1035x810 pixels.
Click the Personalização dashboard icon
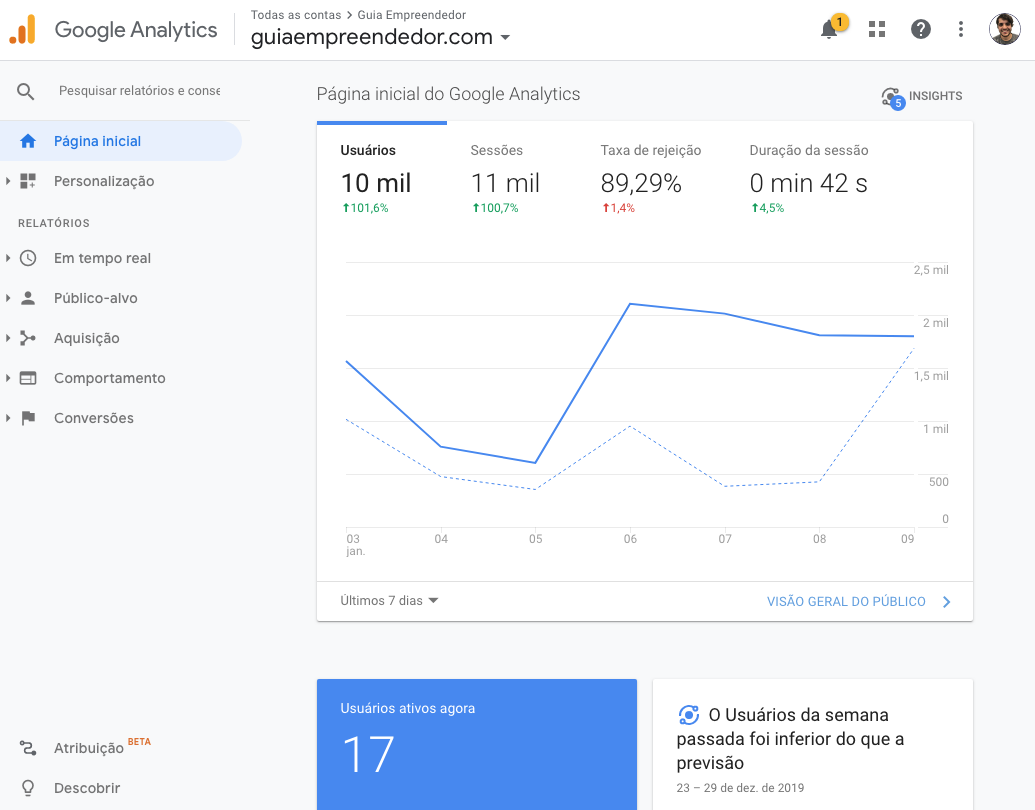(28, 181)
